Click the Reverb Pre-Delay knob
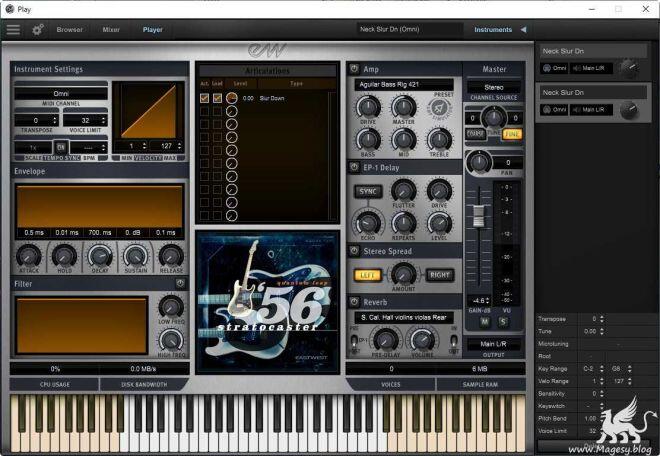 click(x=386, y=340)
